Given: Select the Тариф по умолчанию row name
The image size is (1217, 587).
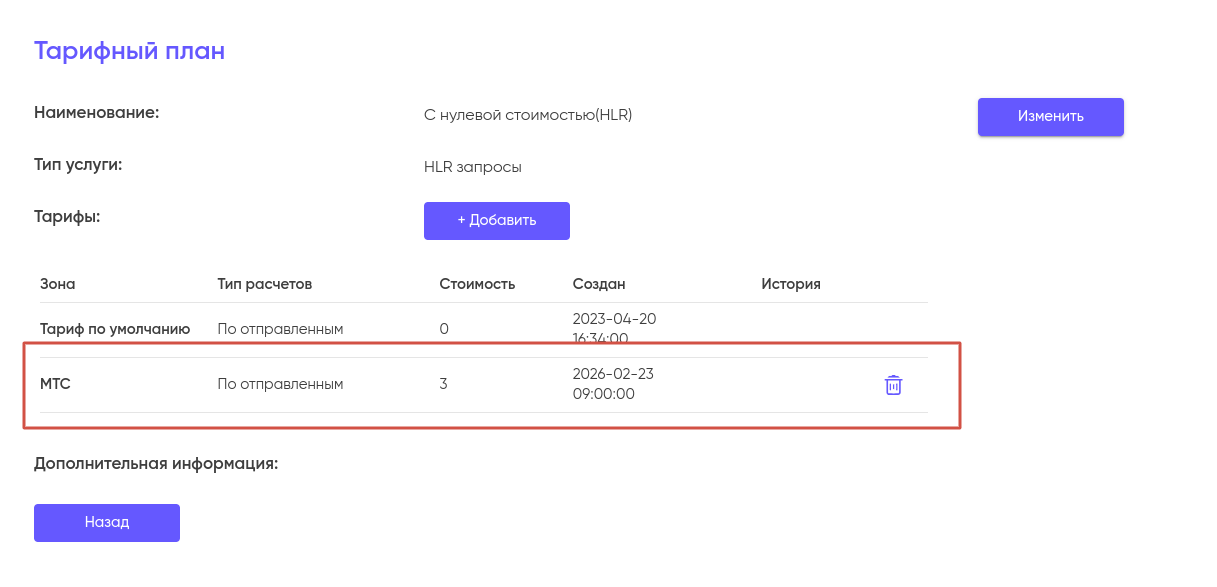Looking at the screenshot, I should [x=115, y=328].
